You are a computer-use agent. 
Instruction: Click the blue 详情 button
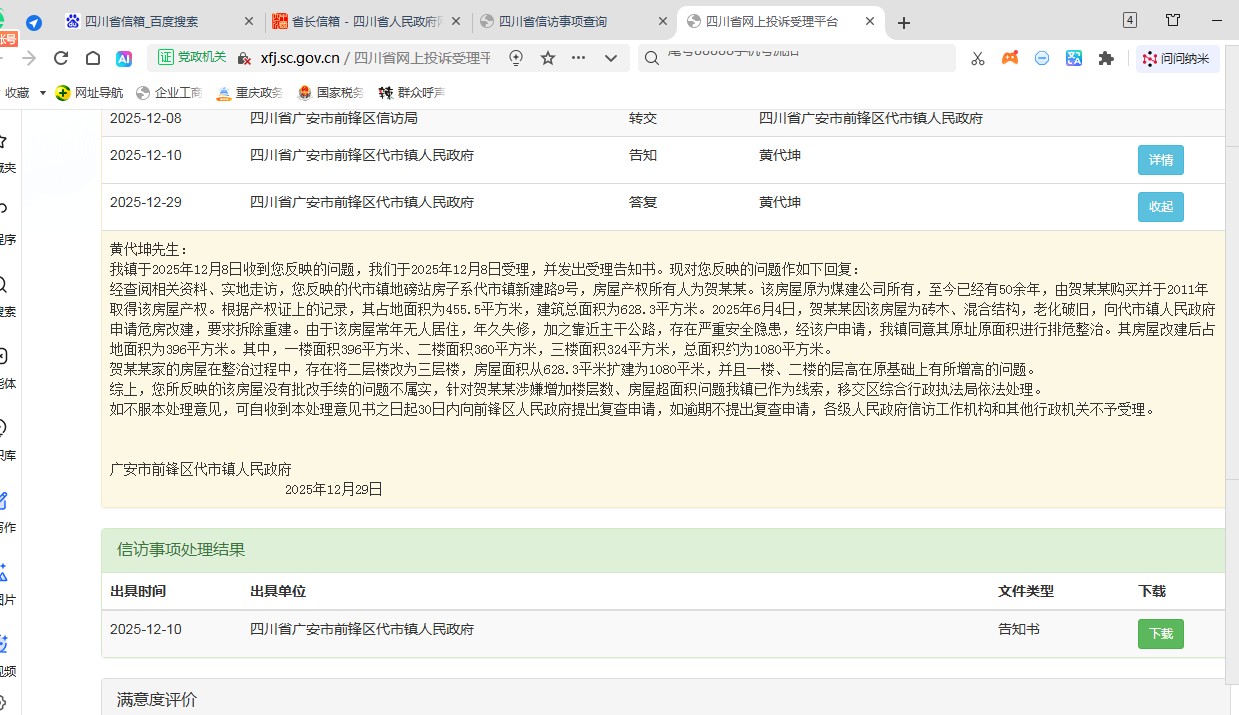click(x=1160, y=160)
